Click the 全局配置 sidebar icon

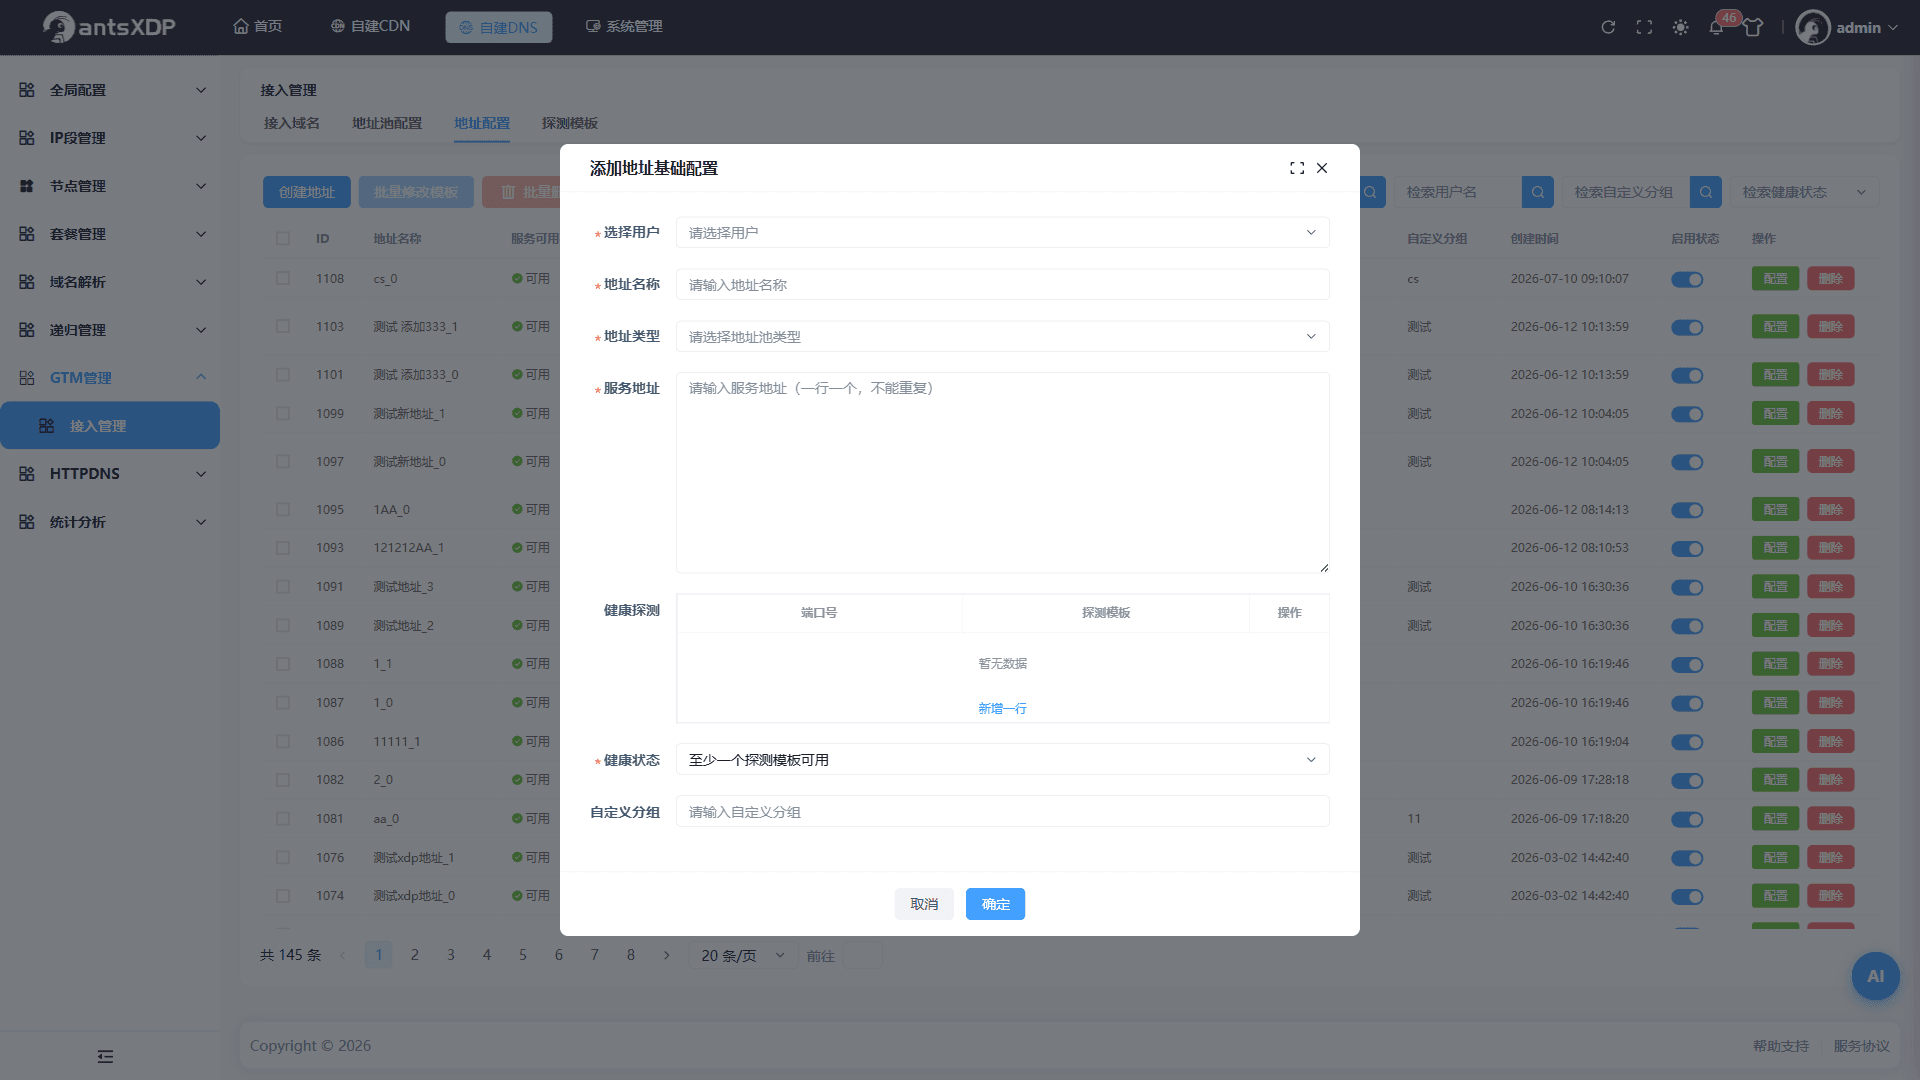click(x=27, y=90)
